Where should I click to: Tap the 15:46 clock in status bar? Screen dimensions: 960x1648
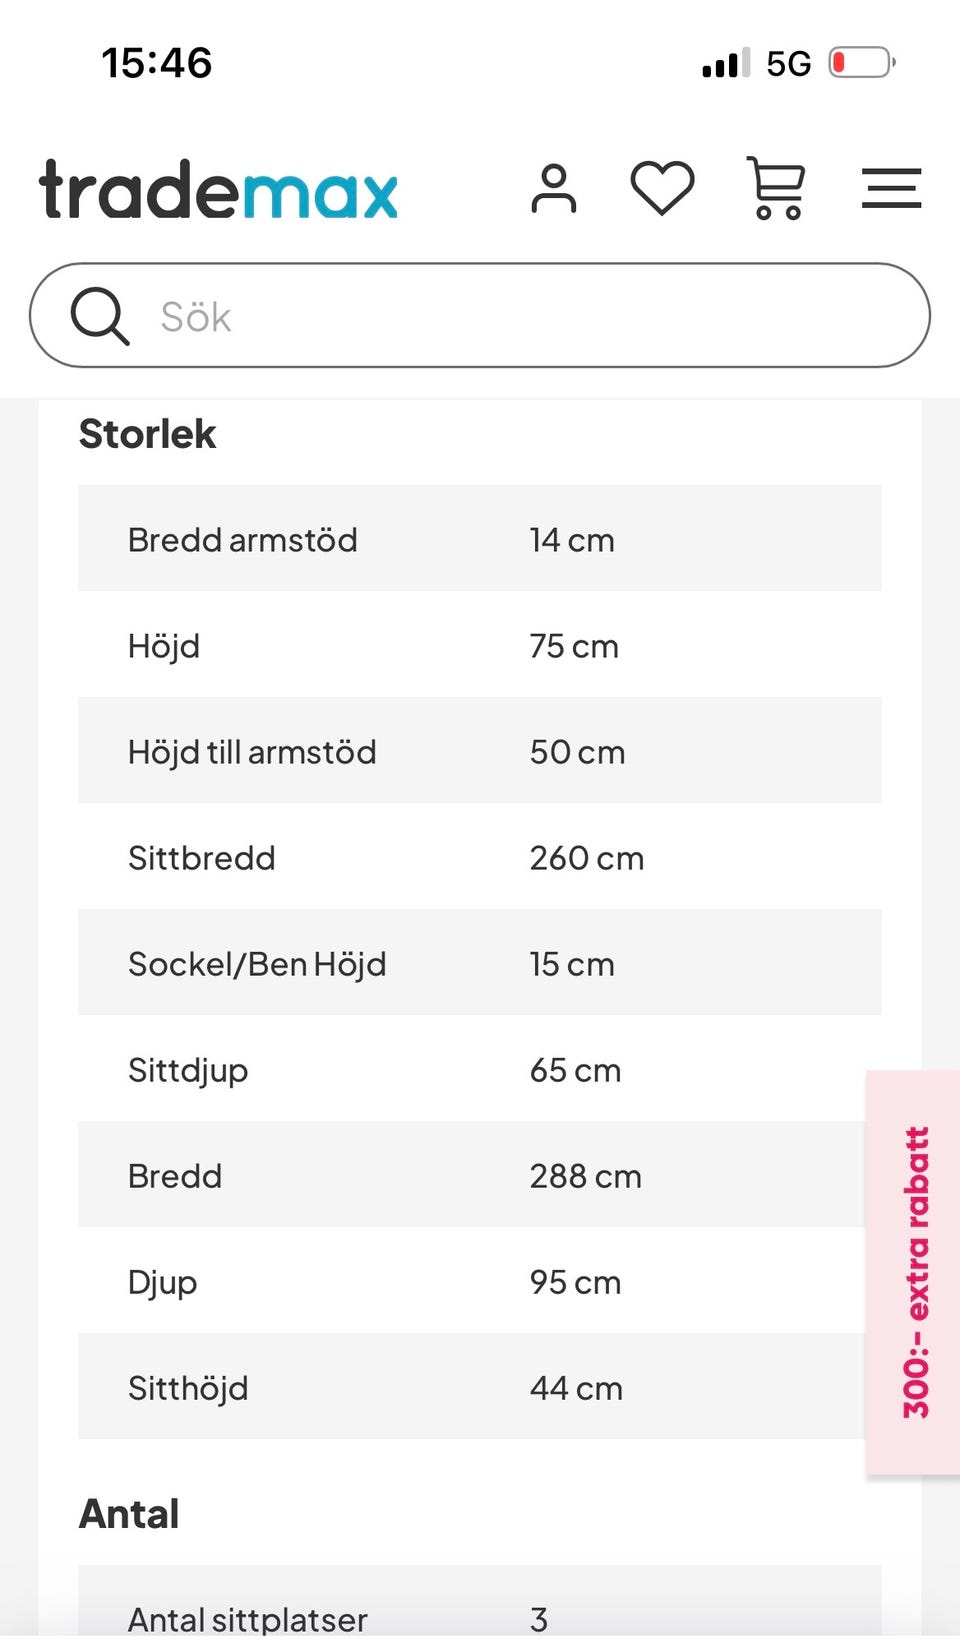tap(157, 63)
